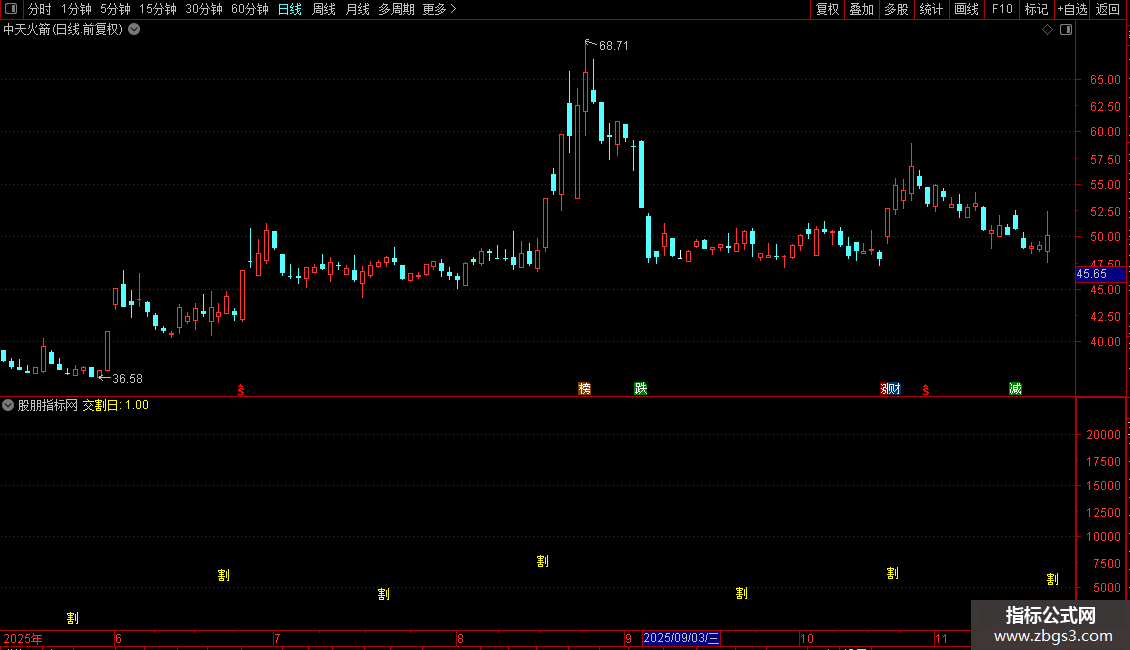Click the red $ marker in June
This screenshot has height=650, width=1130.
(x=241, y=390)
